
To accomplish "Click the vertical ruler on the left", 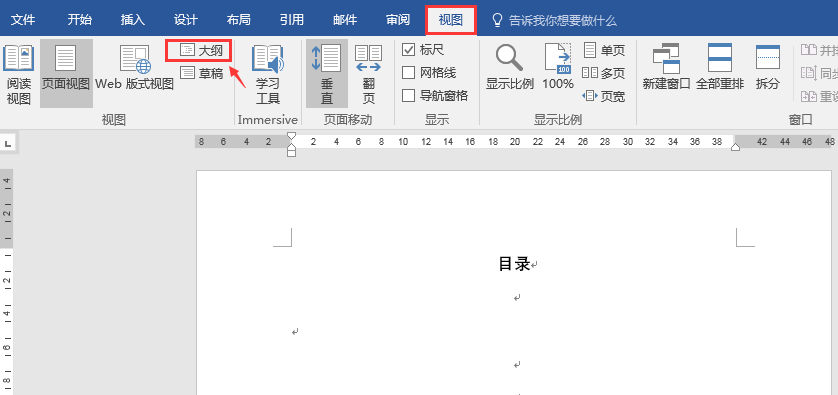I will tap(6, 282).
